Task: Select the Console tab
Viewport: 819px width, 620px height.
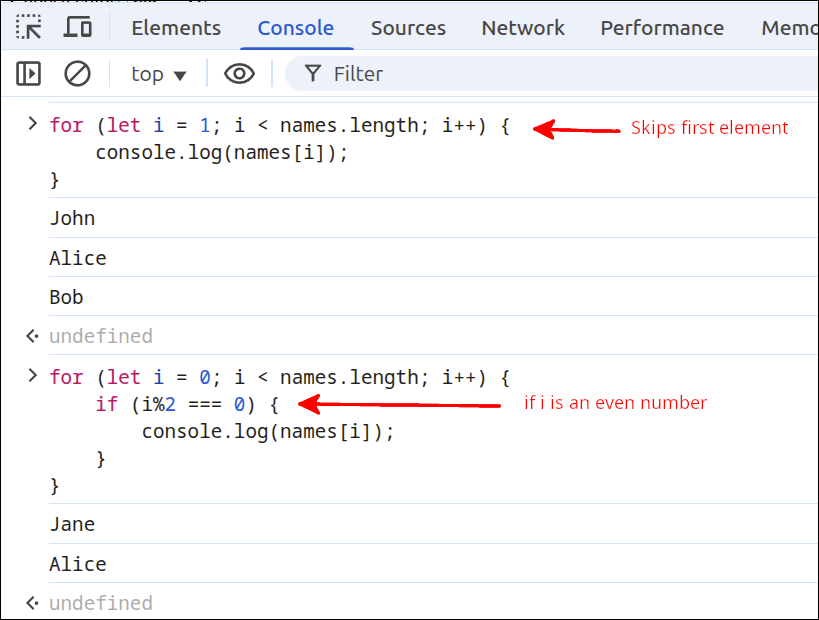Action: (x=296, y=28)
